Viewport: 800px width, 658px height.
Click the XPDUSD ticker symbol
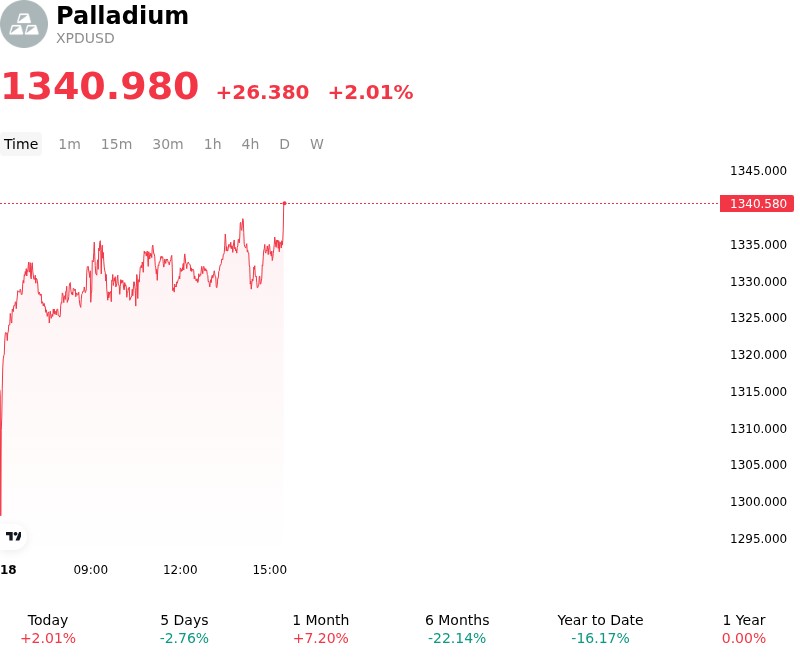point(85,38)
